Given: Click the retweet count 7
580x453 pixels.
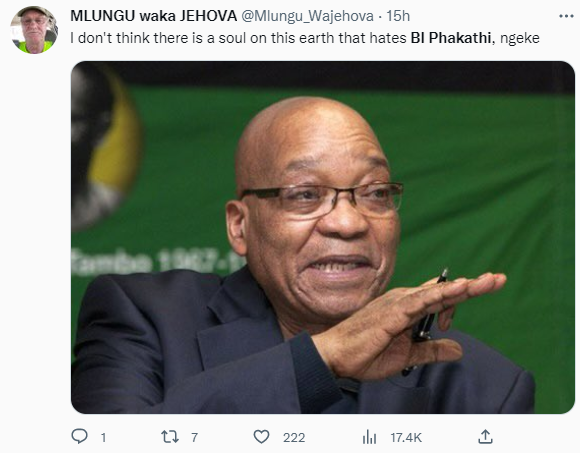Looking at the screenshot, I should pos(195,438).
